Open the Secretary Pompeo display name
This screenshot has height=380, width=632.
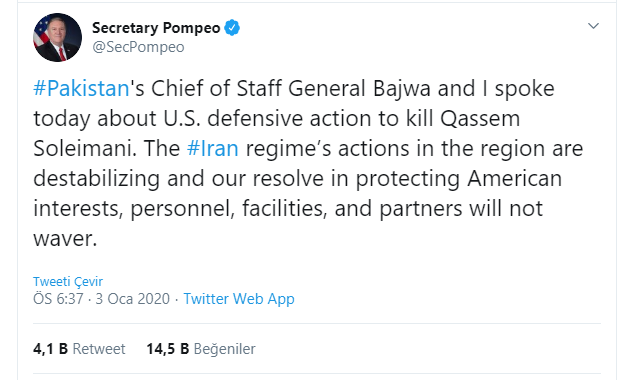(156, 28)
